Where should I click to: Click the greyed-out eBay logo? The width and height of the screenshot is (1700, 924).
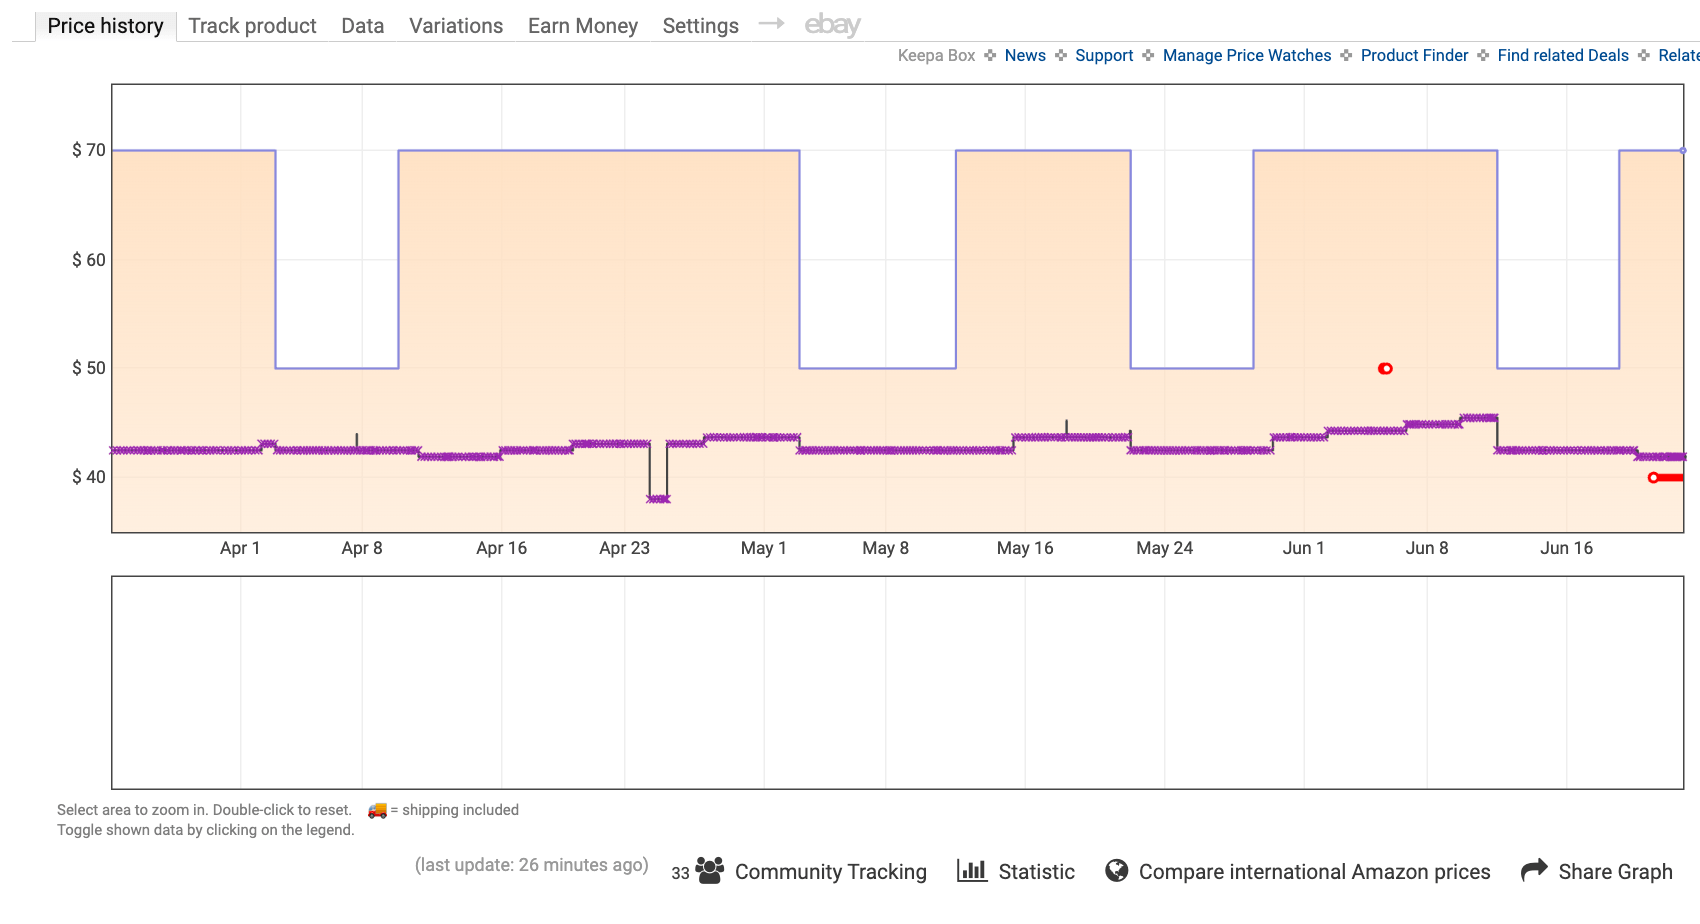(832, 25)
